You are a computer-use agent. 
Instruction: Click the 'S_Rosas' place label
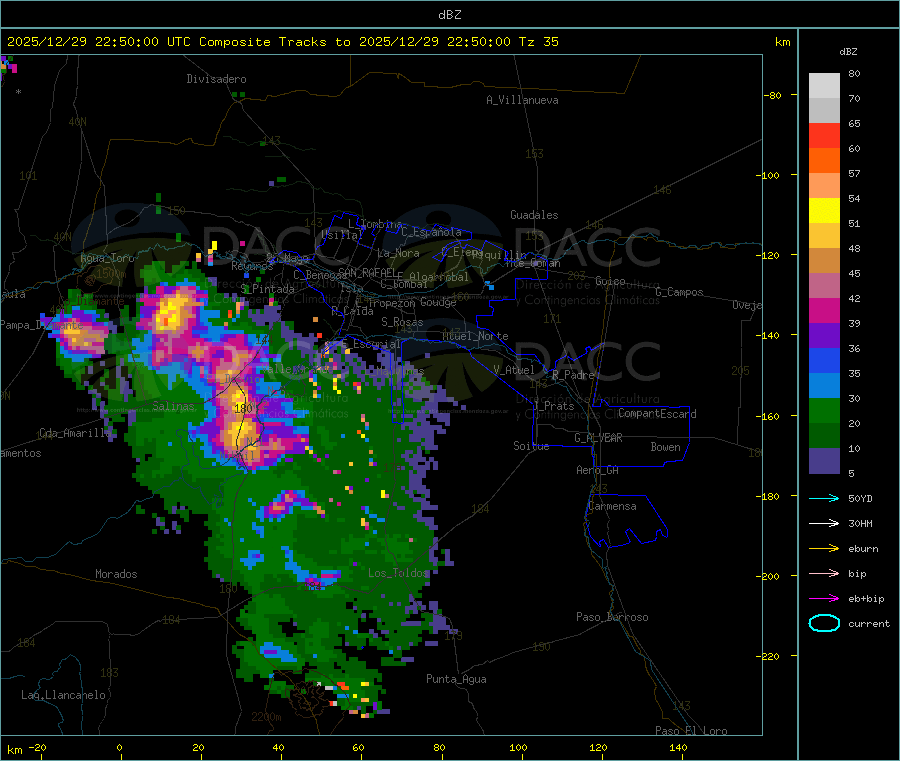402,322
